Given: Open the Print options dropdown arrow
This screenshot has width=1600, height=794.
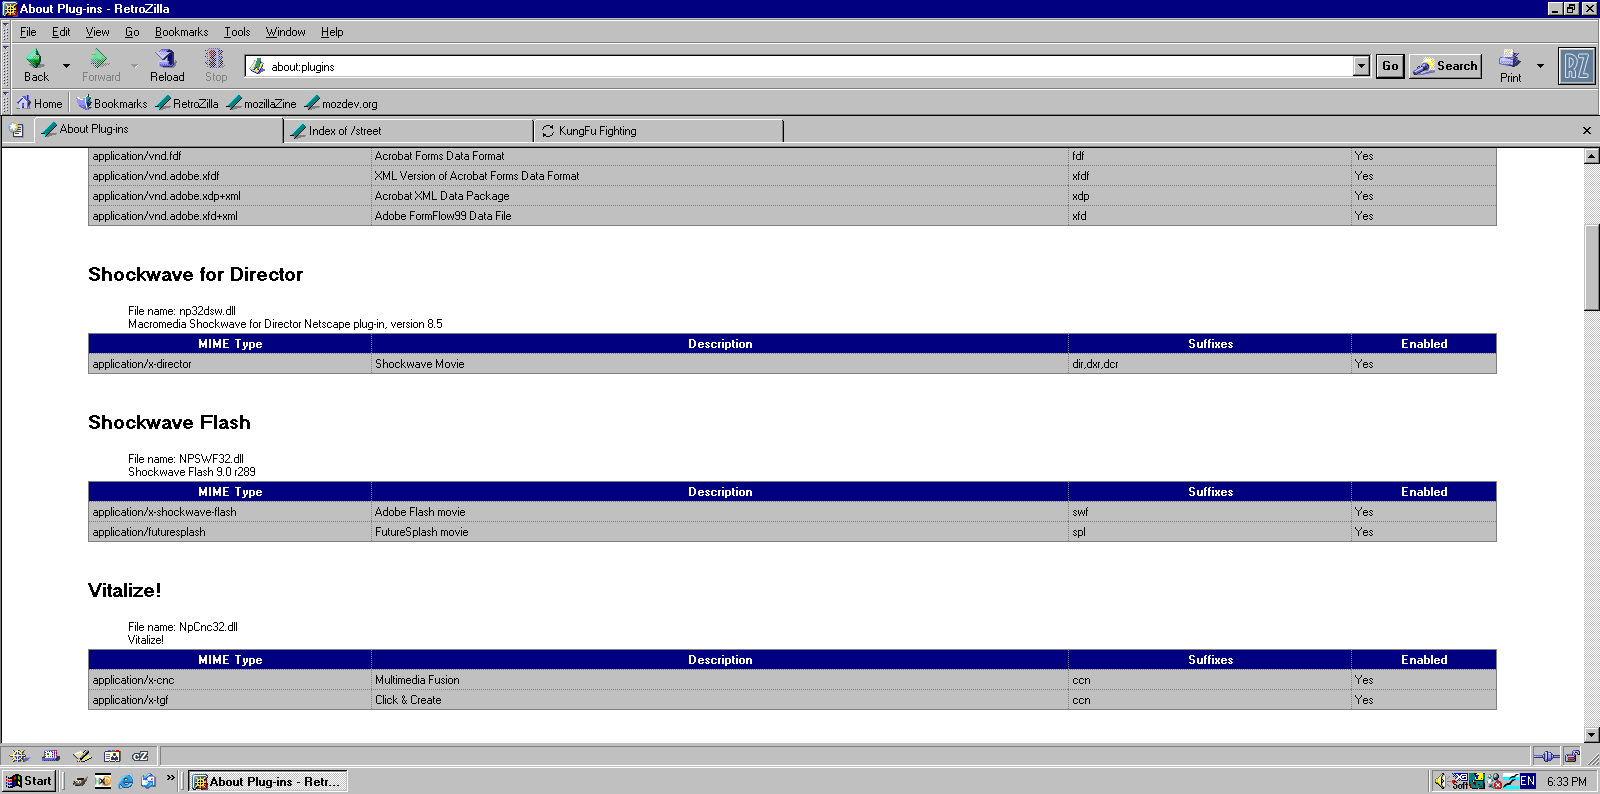Looking at the screenshot, I should click(x=1540, y=66).
